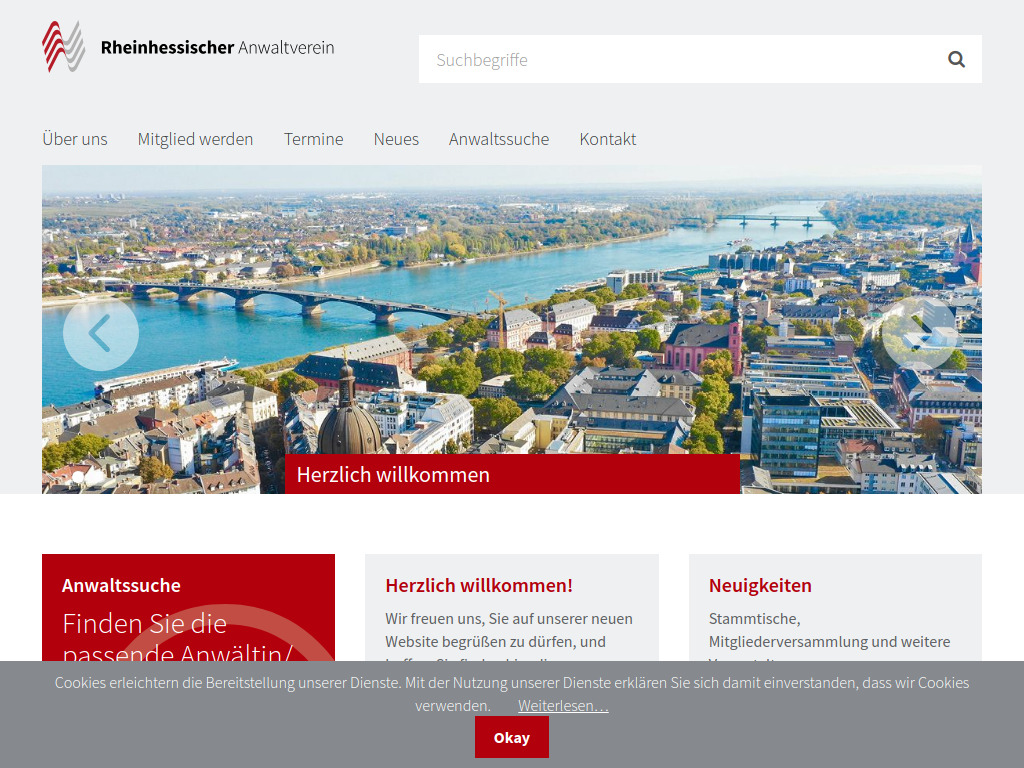Accept cookies with the Okay button

coord(512,737)
